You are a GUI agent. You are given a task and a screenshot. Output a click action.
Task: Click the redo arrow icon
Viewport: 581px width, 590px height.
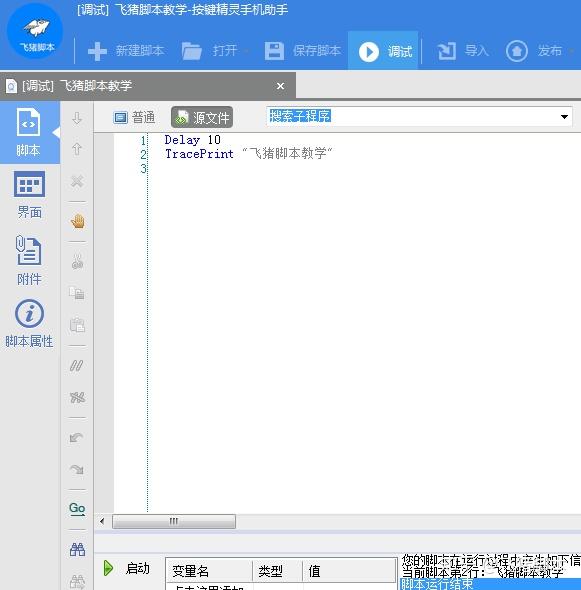coord(77,469)
